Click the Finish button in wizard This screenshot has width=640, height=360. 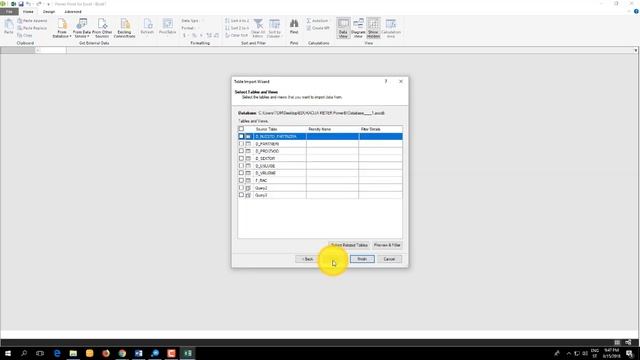point(362,259)
